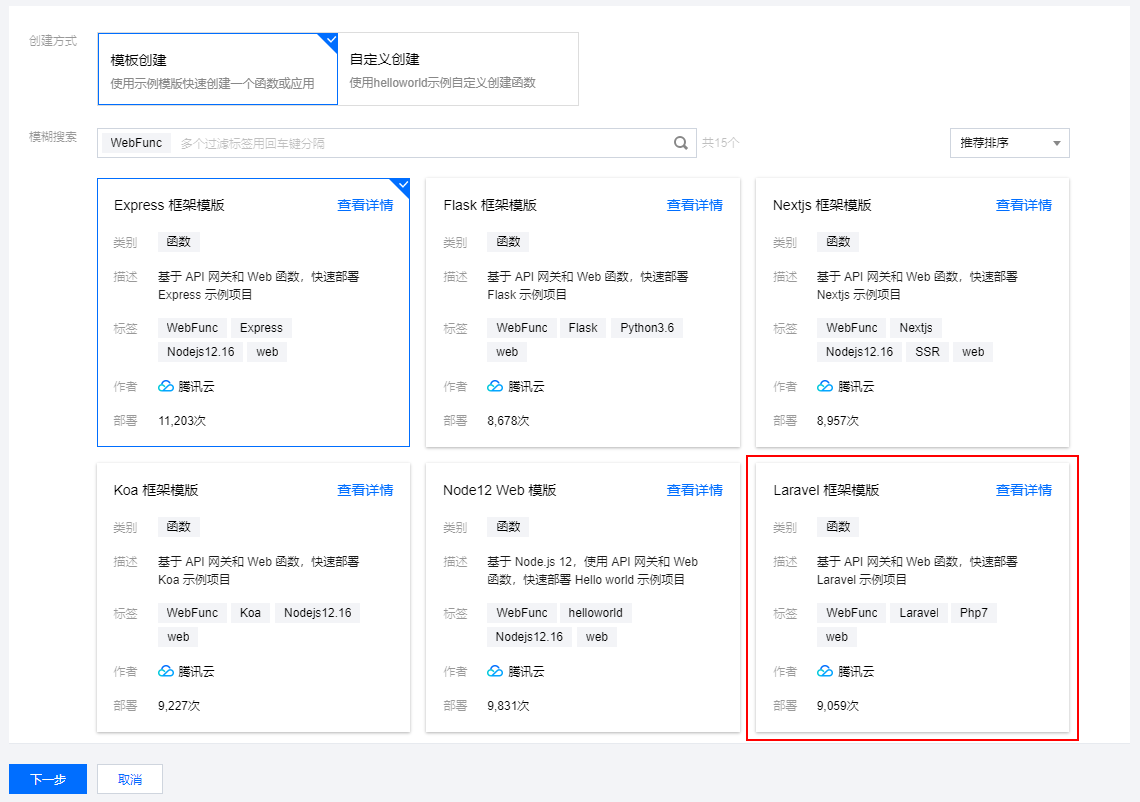Viewport: 1140px width, 802px height.
Task: Toggle the Php7 tag on Laravel card
Action: click(973, 612)
